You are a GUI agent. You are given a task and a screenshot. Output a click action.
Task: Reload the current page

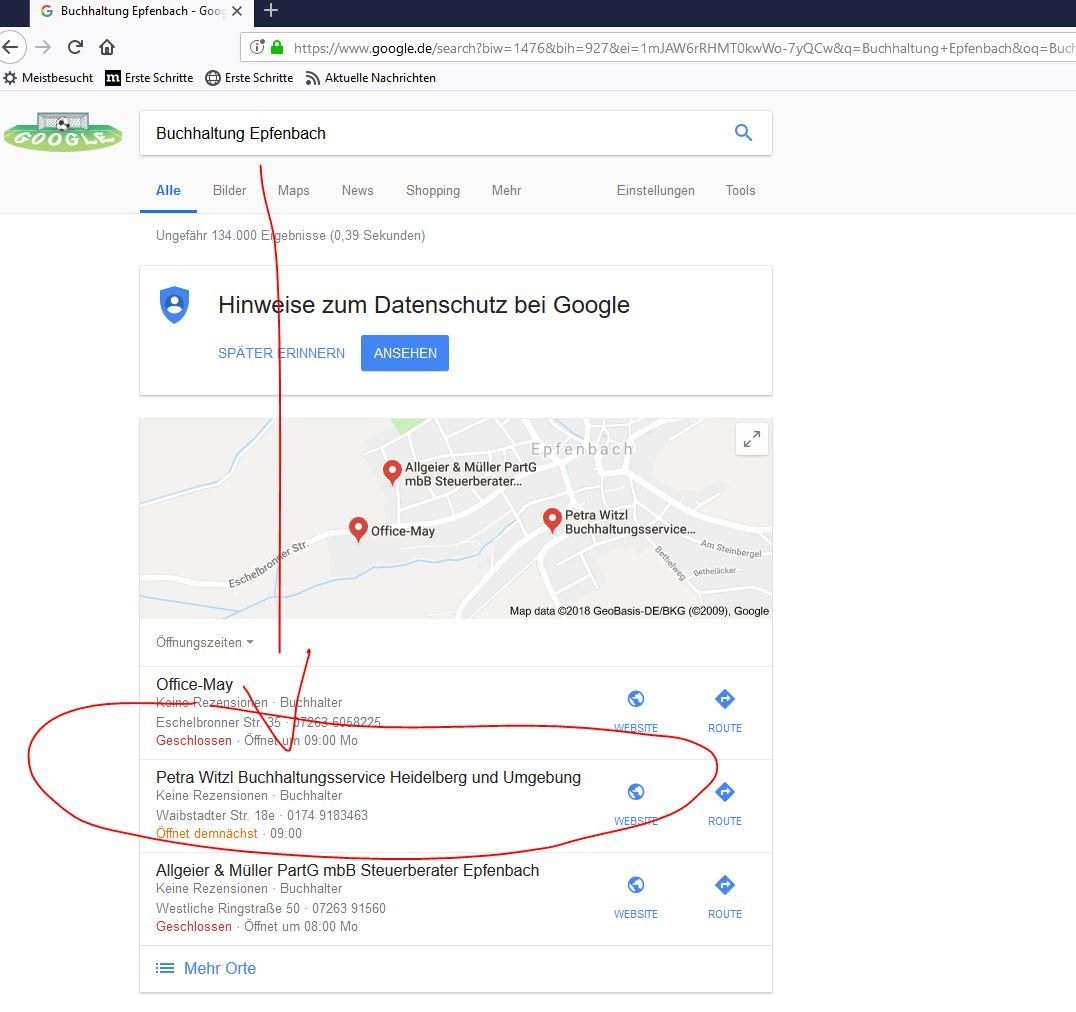[75, 47]
